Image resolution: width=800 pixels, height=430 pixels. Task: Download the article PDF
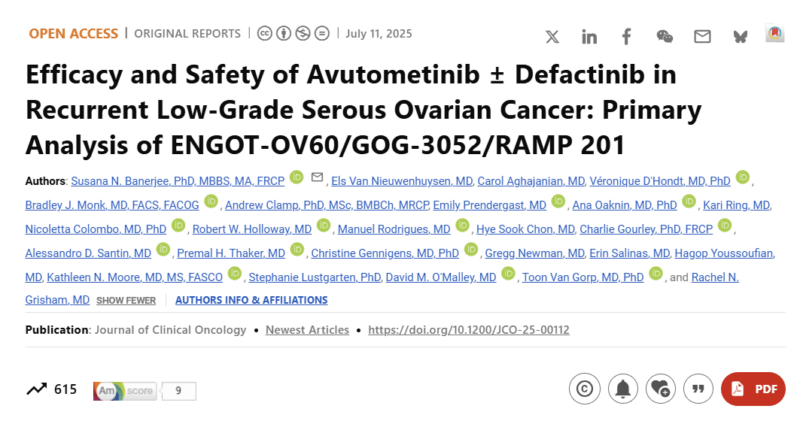coord(753,389)
